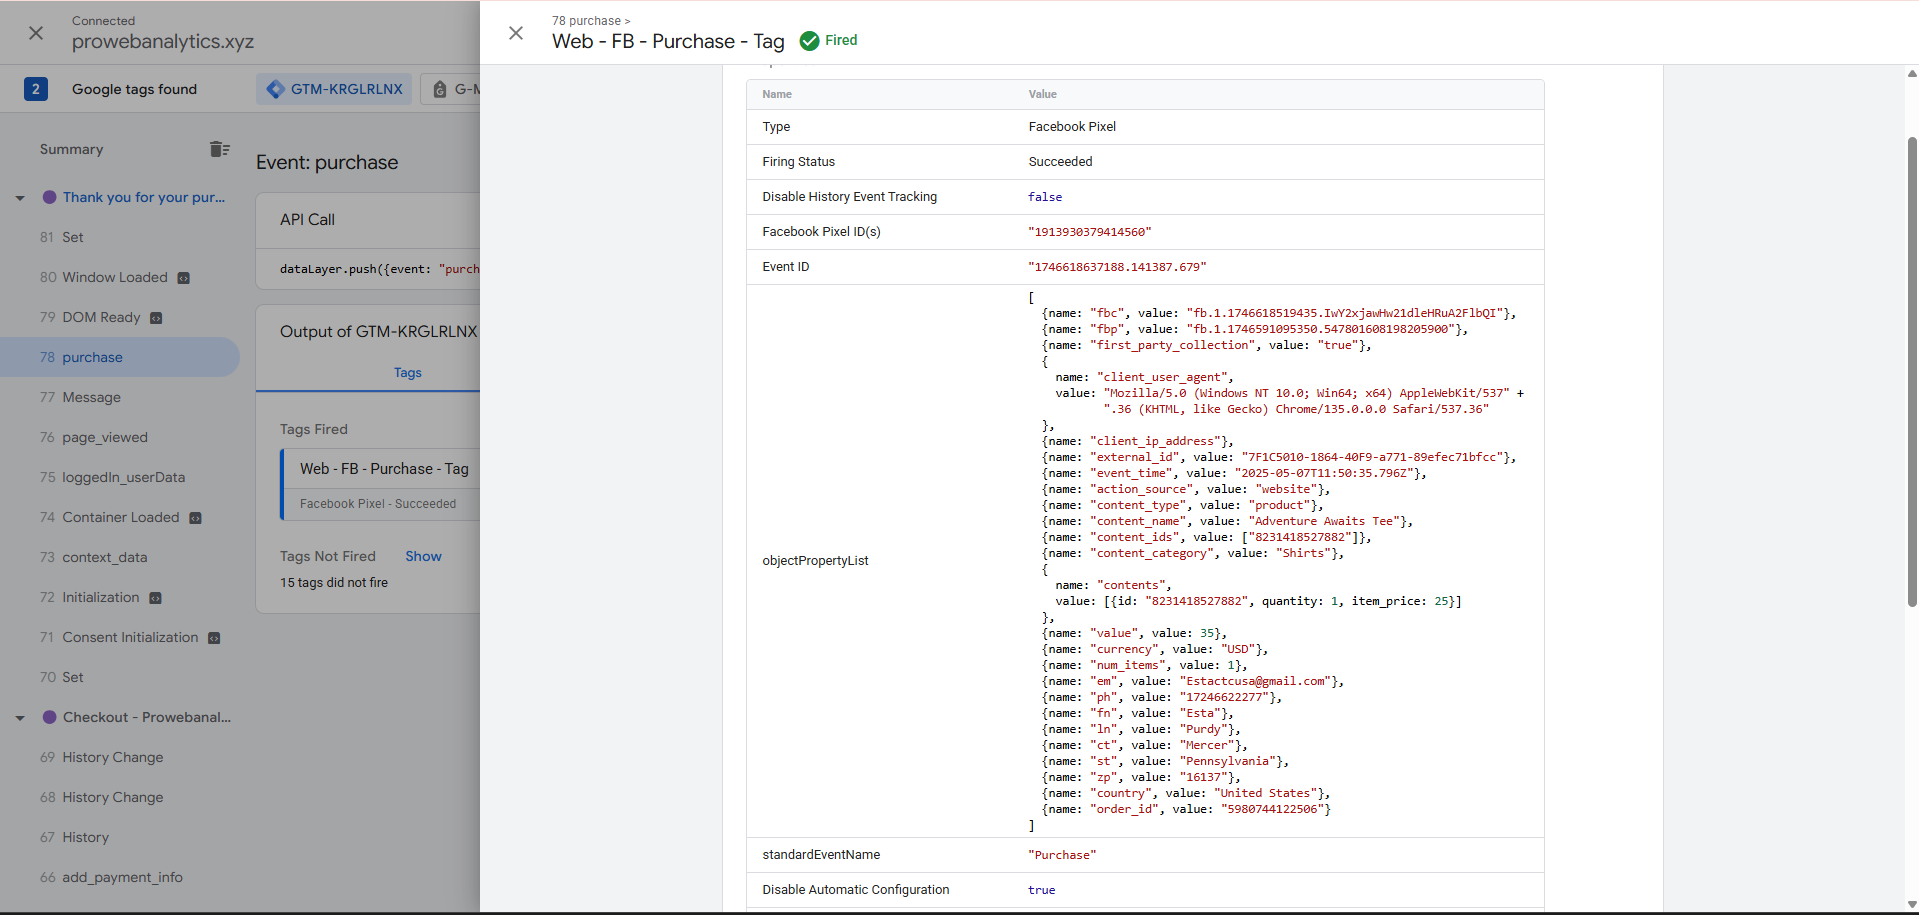
Task: Click the green Fired status checkmark
Action: 809,41
